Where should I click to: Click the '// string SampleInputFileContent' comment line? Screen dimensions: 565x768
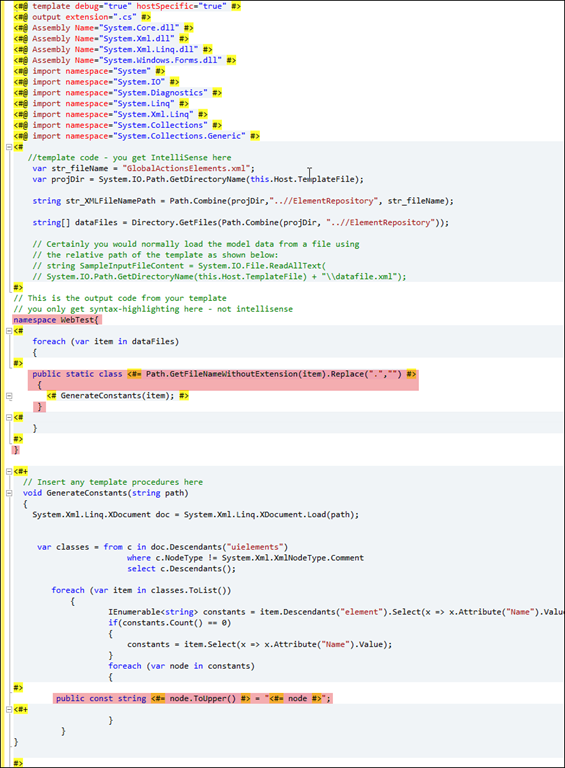click(179, 265)
